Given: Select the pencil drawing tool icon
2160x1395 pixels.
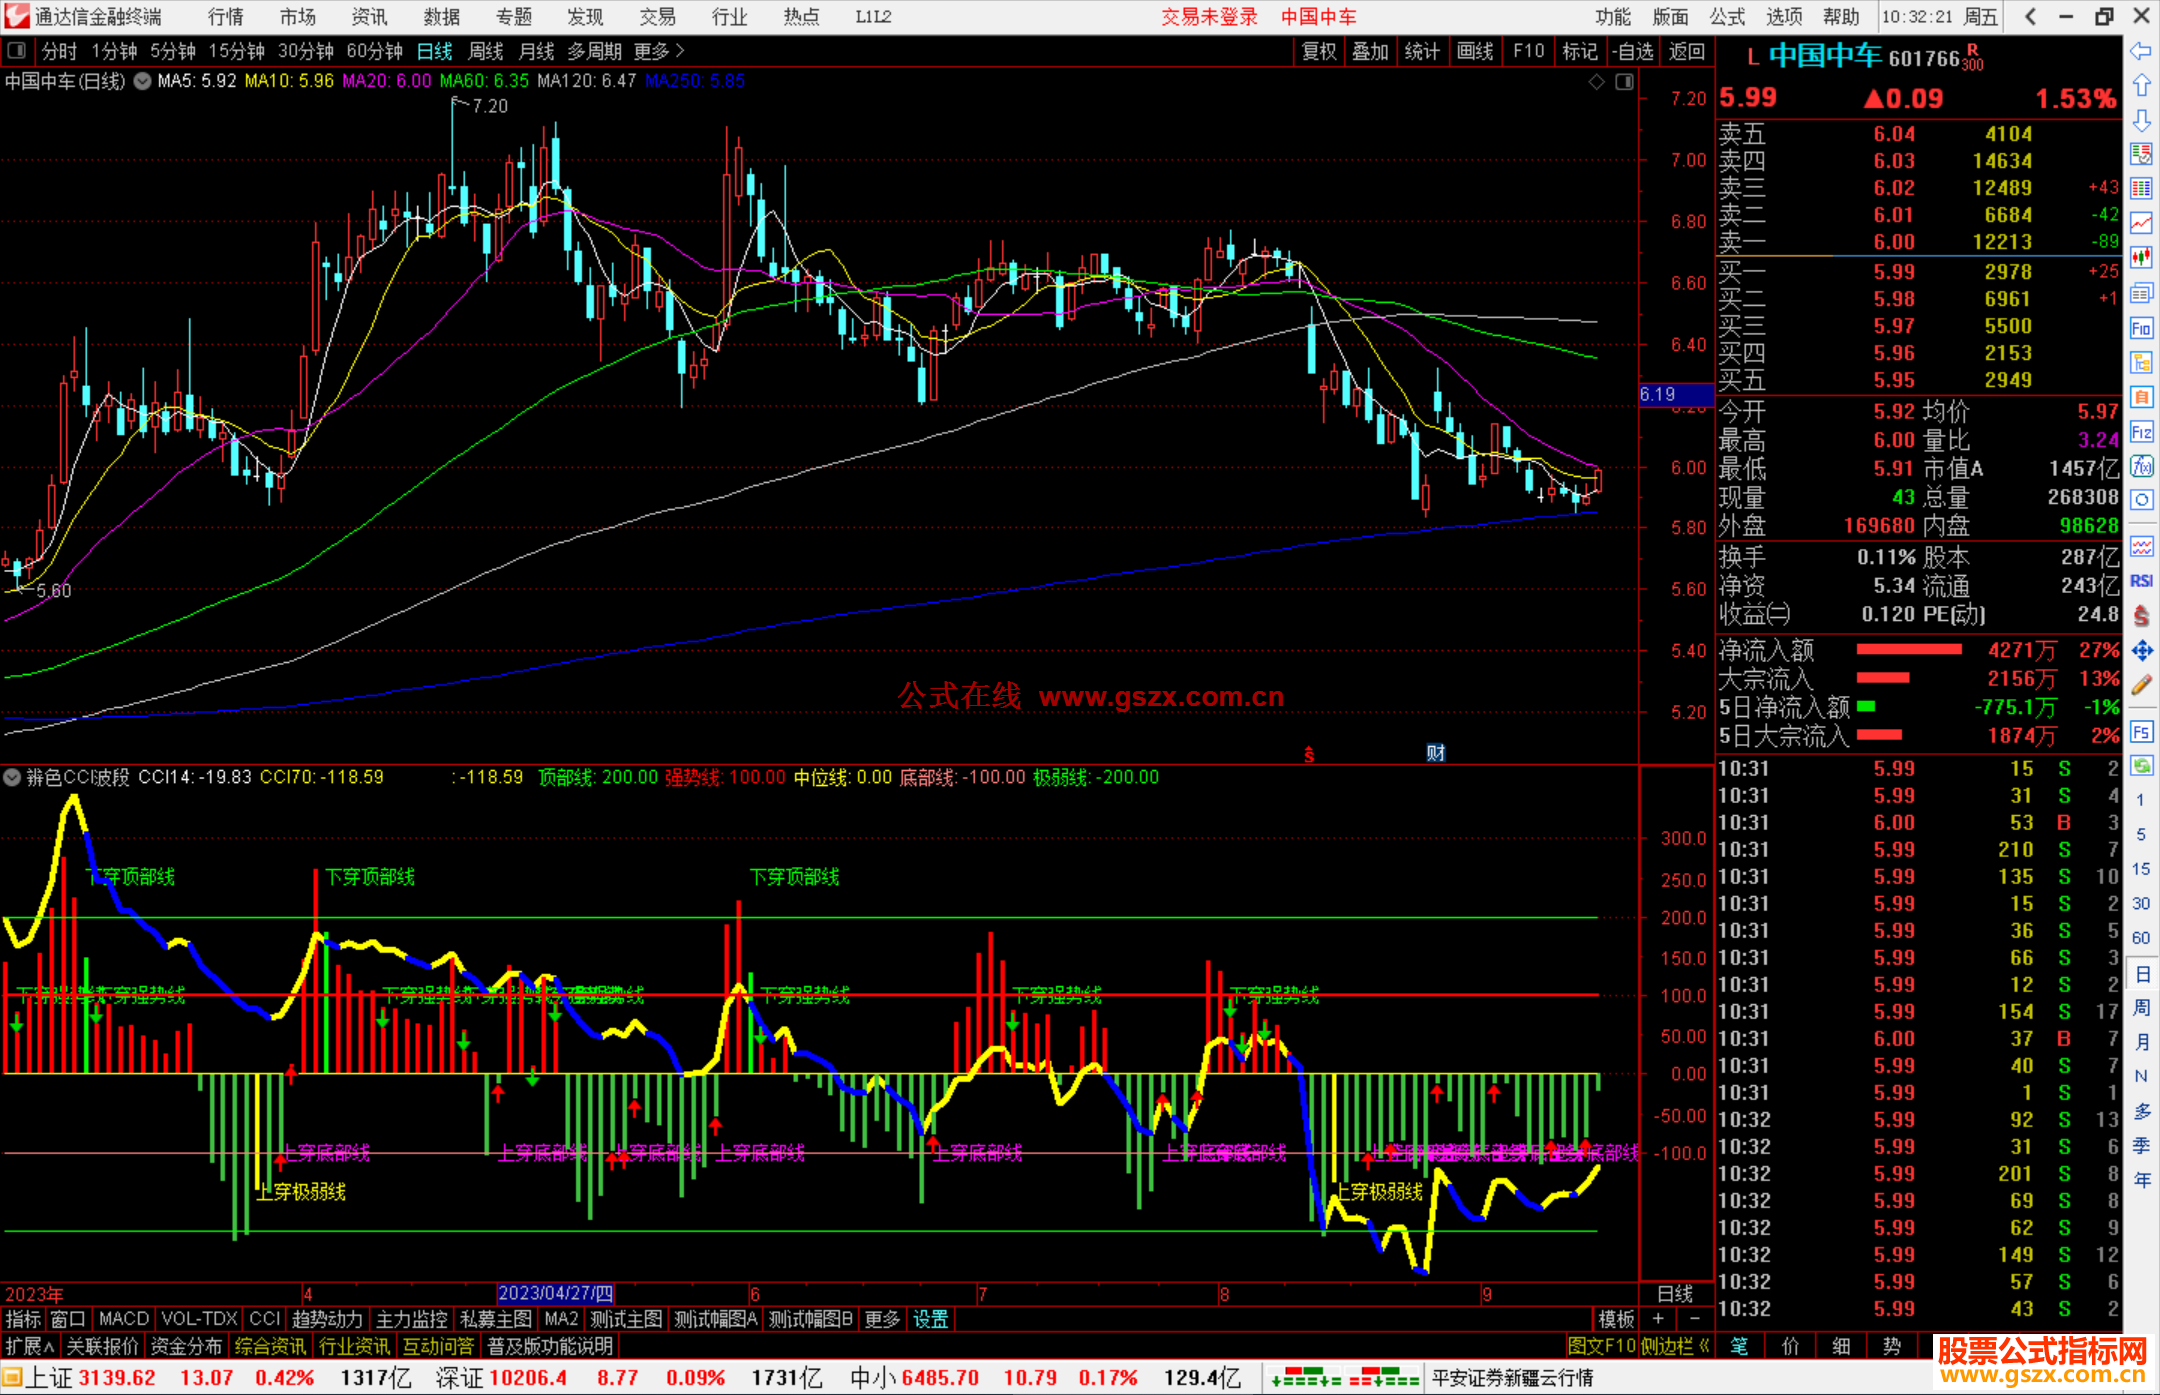Looking at the screenshot, I should [x=2141, y=685].
